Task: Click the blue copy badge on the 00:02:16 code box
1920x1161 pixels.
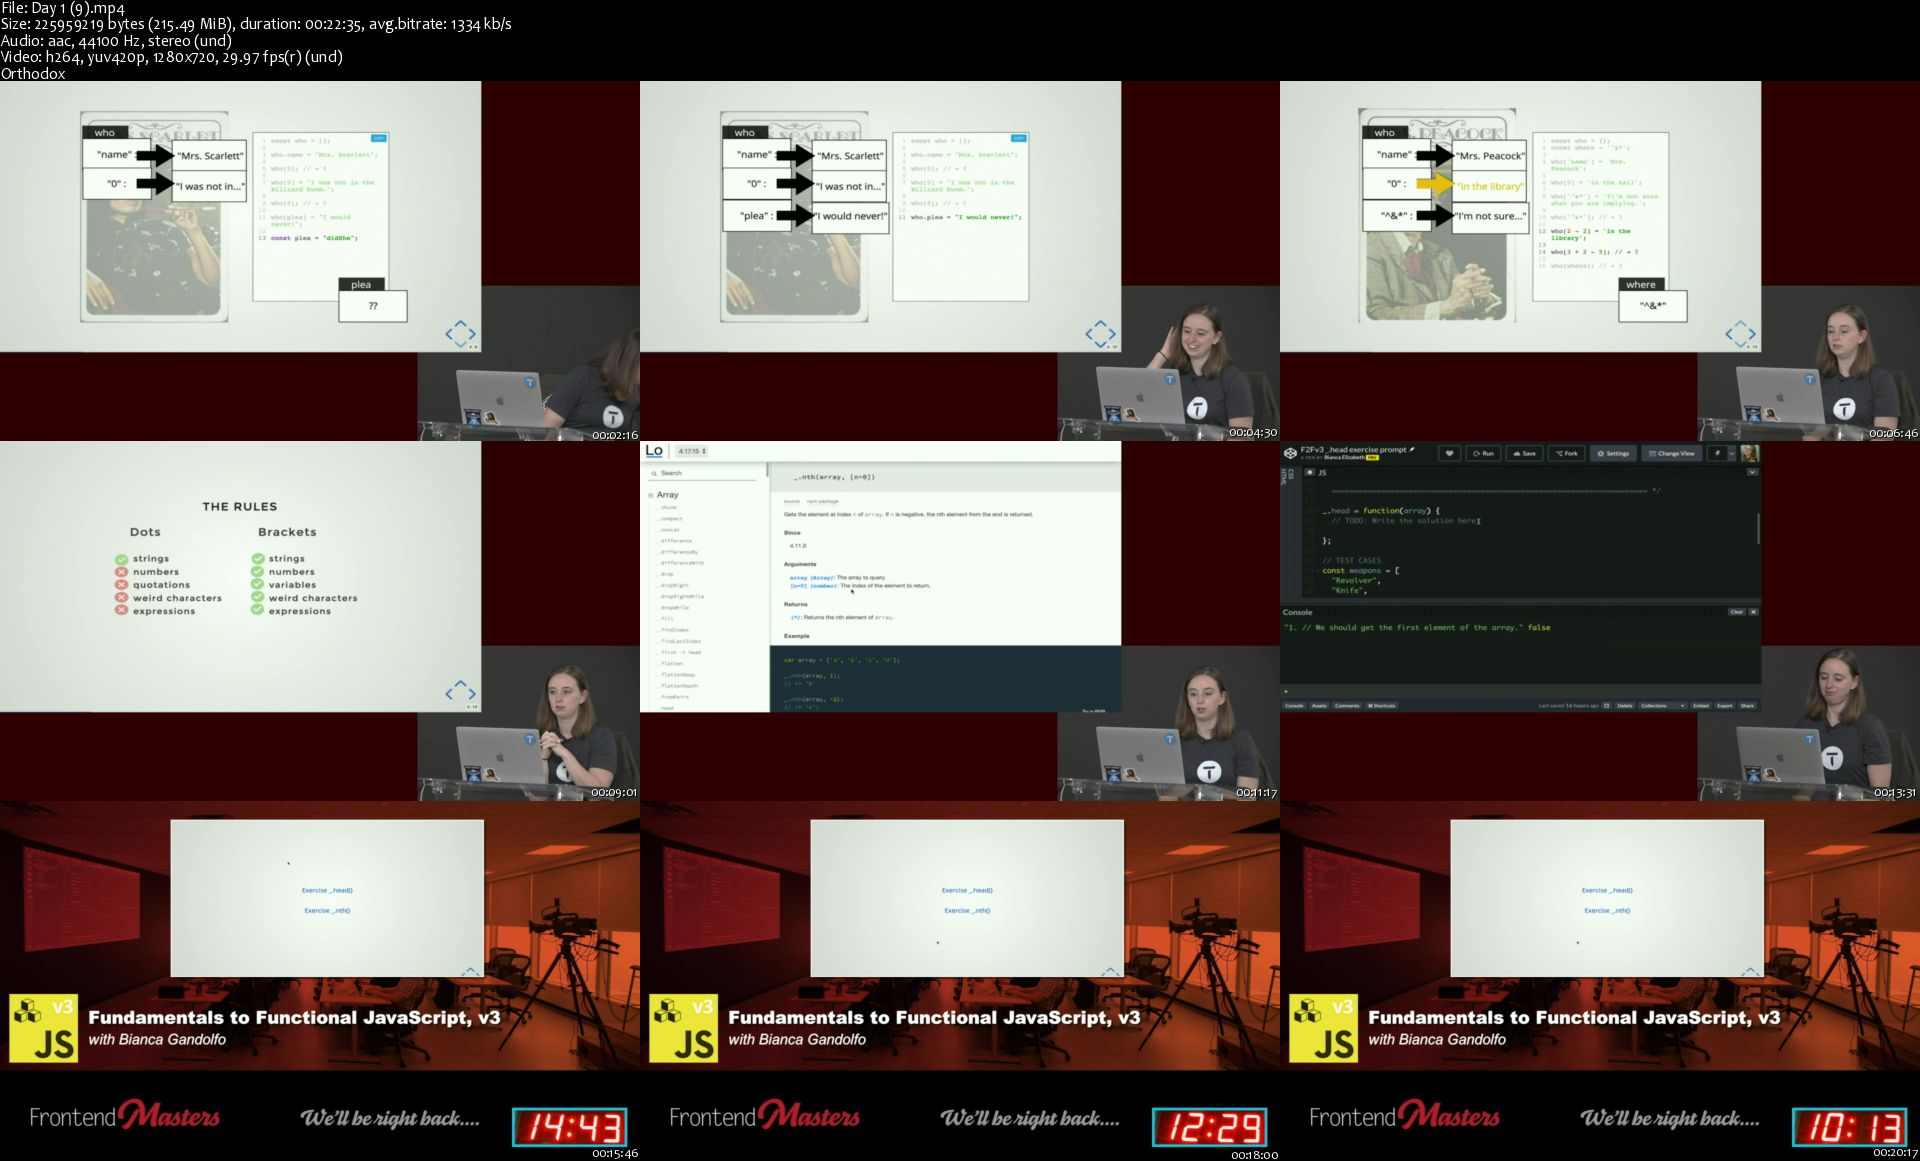Action: [378, 138]
